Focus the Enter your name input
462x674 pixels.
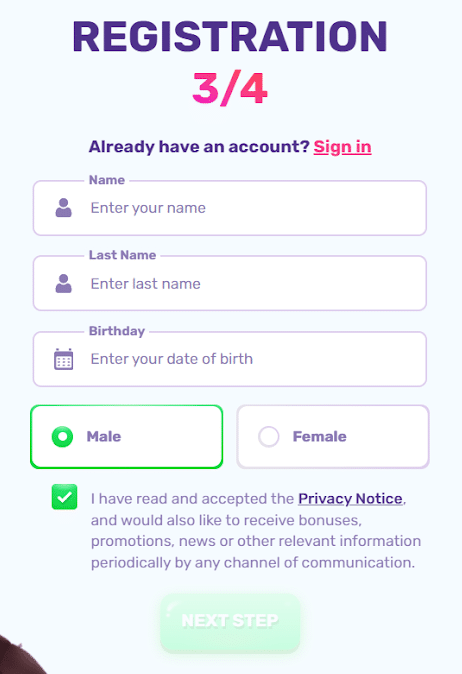point(230,208)
